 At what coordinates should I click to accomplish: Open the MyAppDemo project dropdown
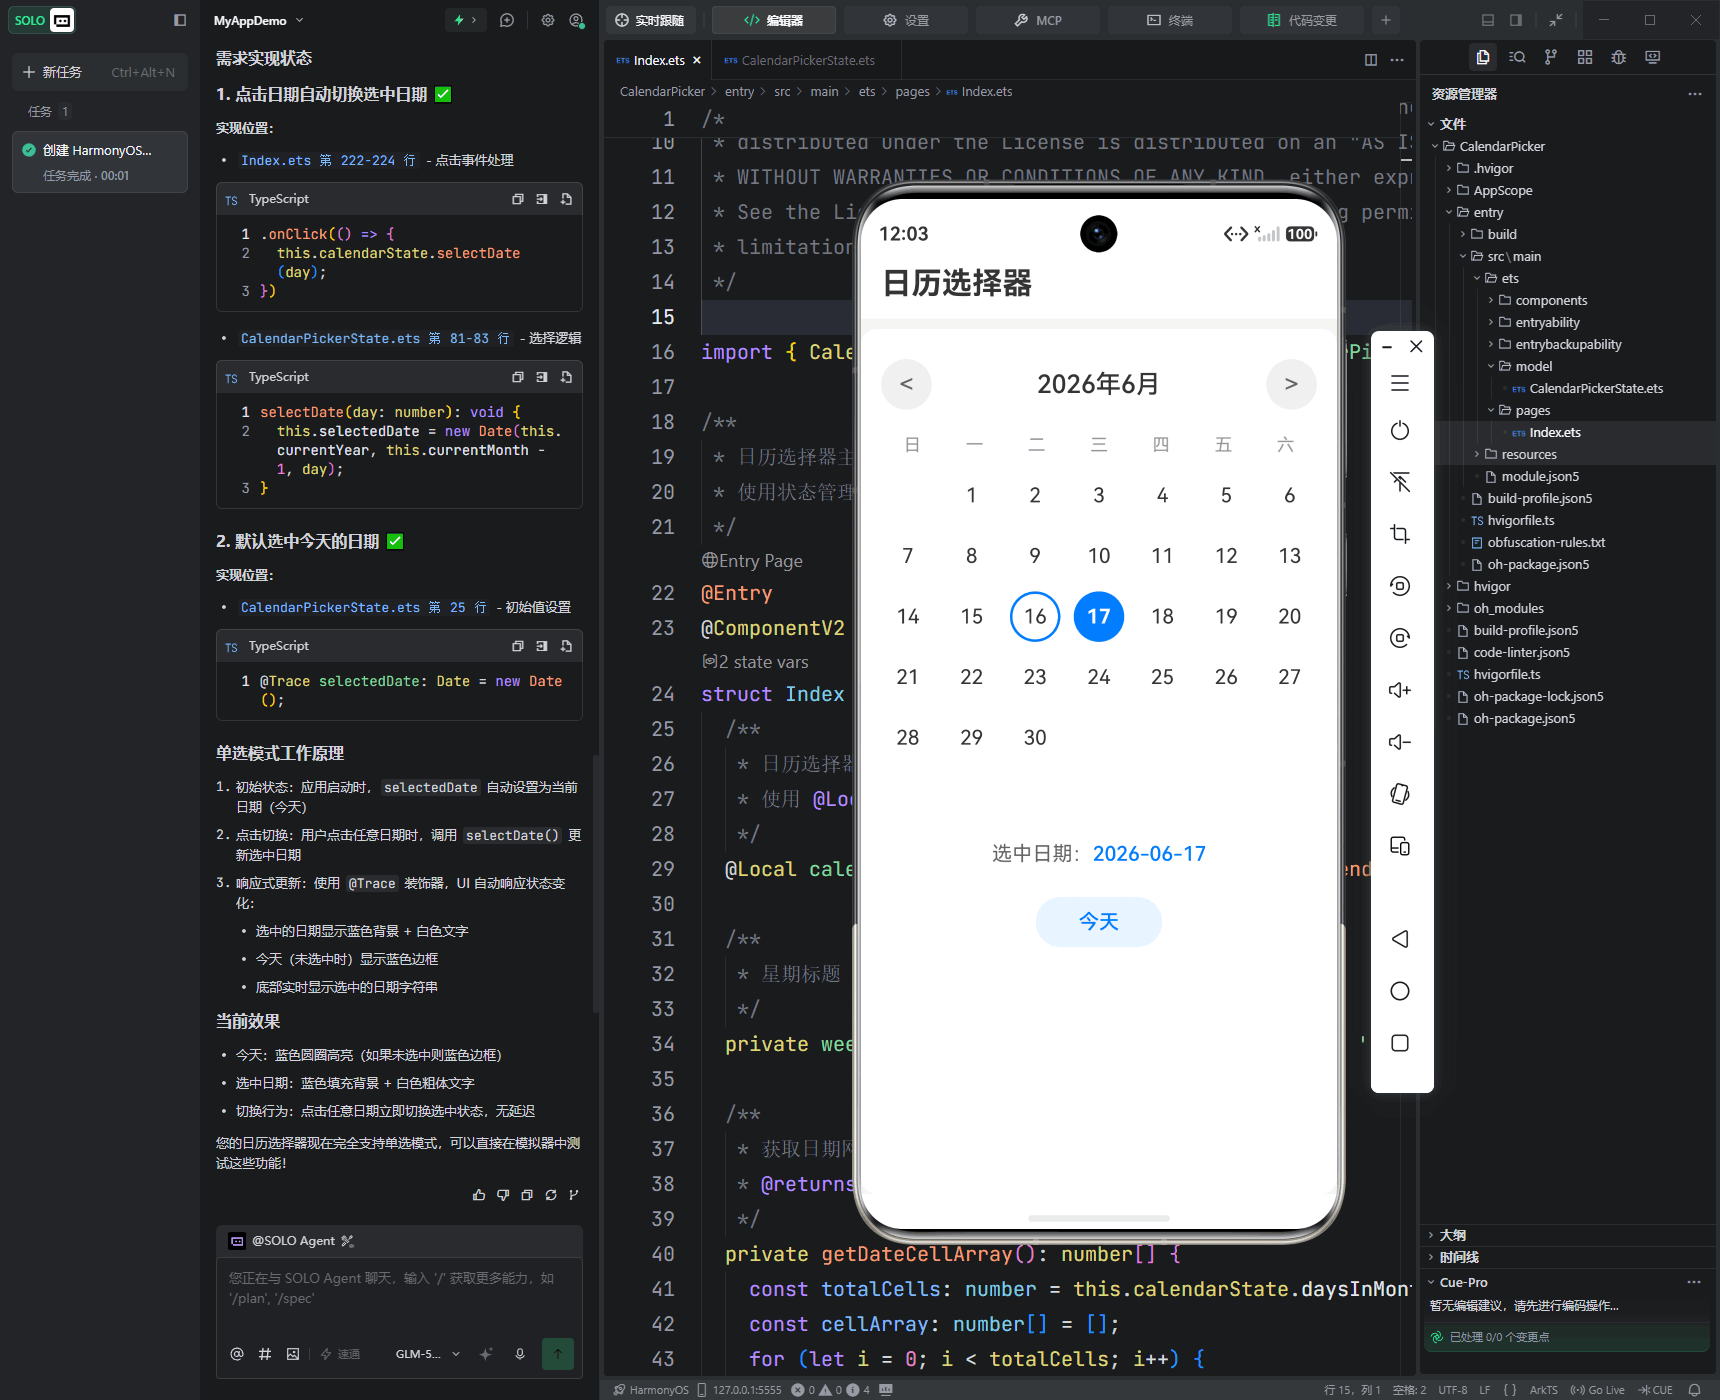(x=258, y=20)
